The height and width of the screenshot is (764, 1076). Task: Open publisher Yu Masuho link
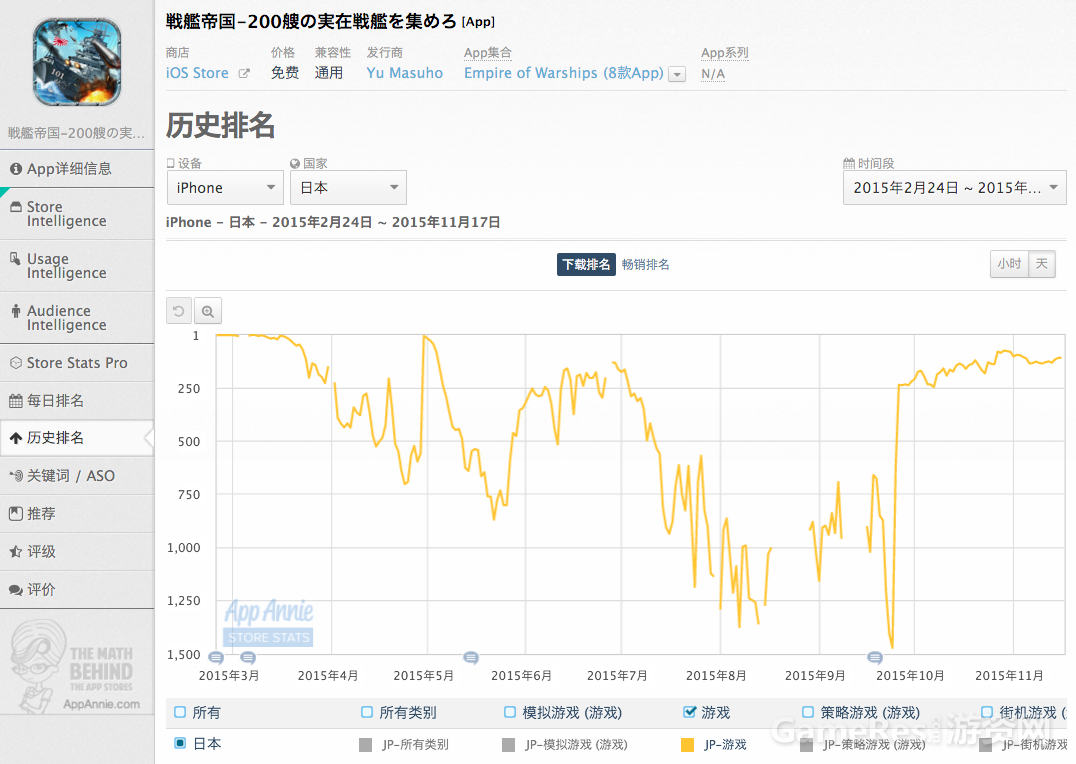[x=405, y=73]
